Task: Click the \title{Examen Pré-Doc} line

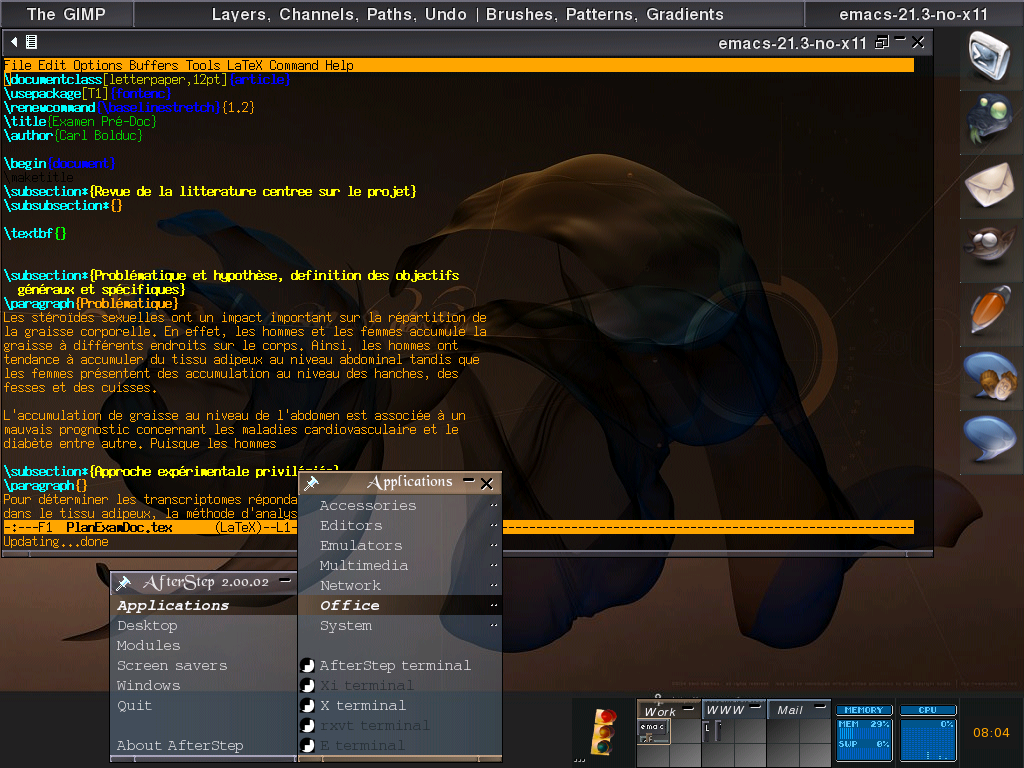Action: pos(80,121)
